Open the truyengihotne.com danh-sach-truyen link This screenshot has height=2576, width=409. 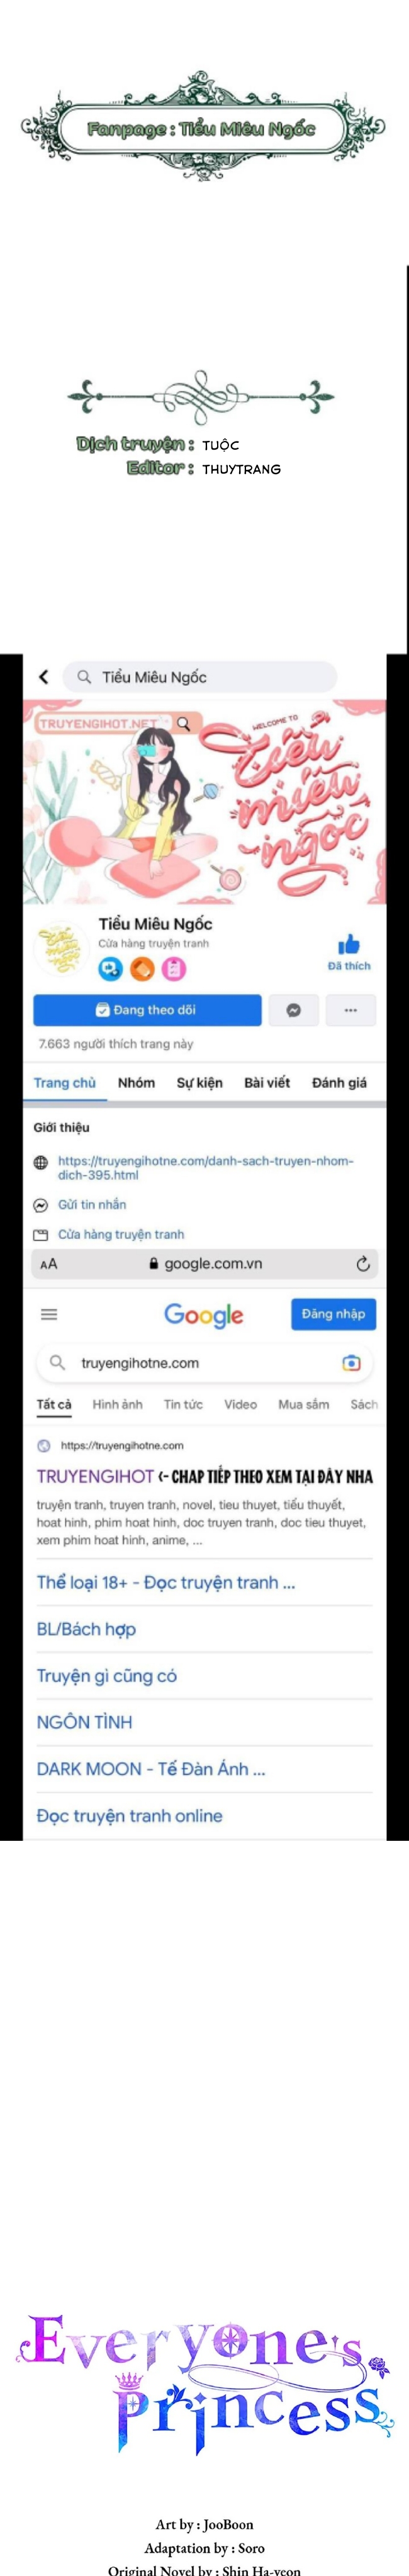[205, 1168]
